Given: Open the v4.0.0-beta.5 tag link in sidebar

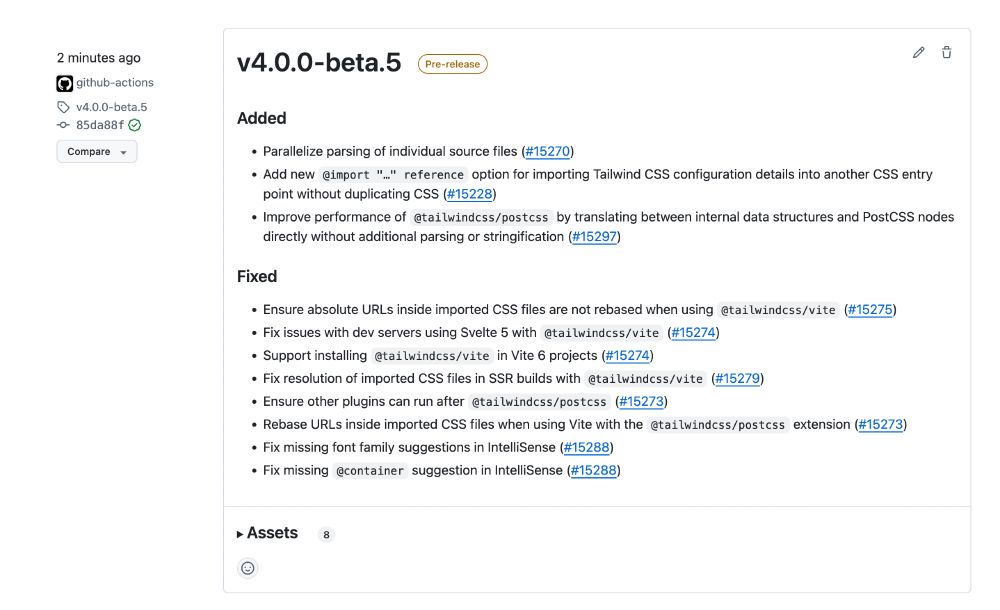Looking at the screenshot, I should (x=112, y=107).
